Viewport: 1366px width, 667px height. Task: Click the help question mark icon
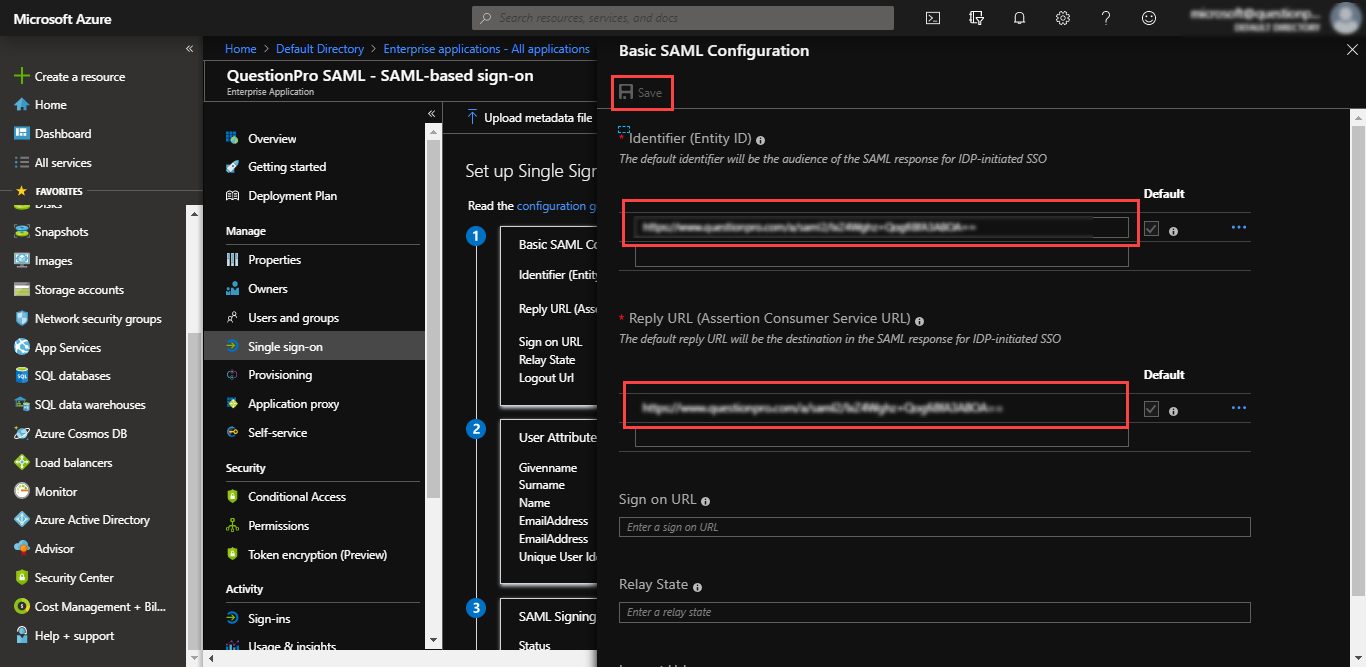point(1106,18)
